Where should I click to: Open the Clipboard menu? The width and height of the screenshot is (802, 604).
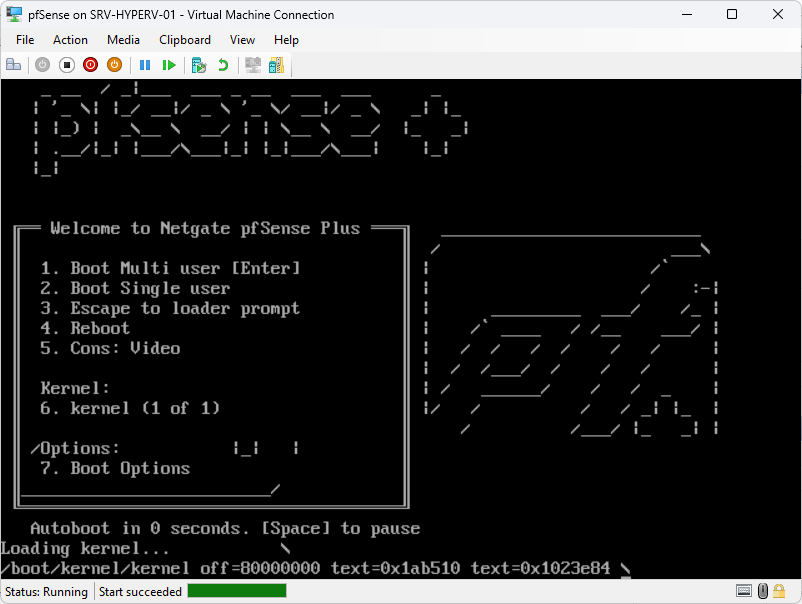click(x=184, y=40)
